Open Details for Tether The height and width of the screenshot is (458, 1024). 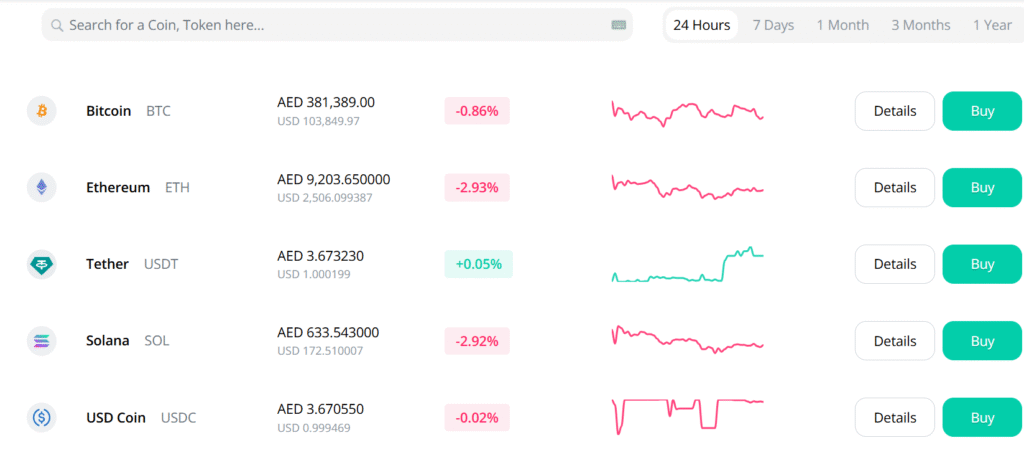pos(895,264)
